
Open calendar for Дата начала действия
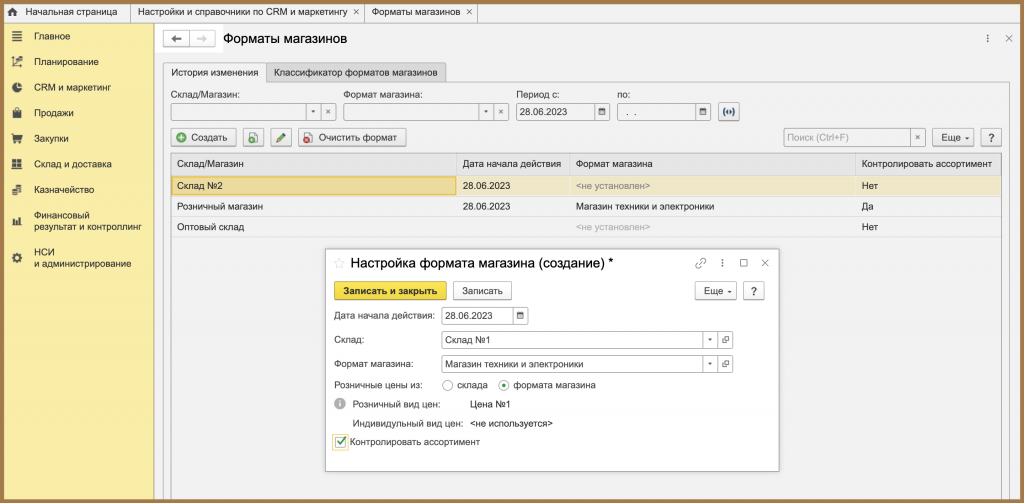520,316
